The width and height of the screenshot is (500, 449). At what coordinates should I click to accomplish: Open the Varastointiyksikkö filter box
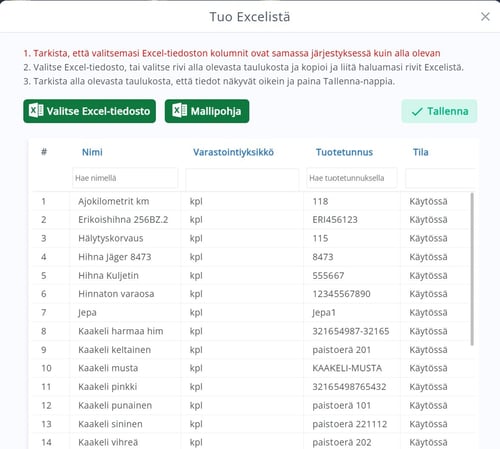pos(242,178)
